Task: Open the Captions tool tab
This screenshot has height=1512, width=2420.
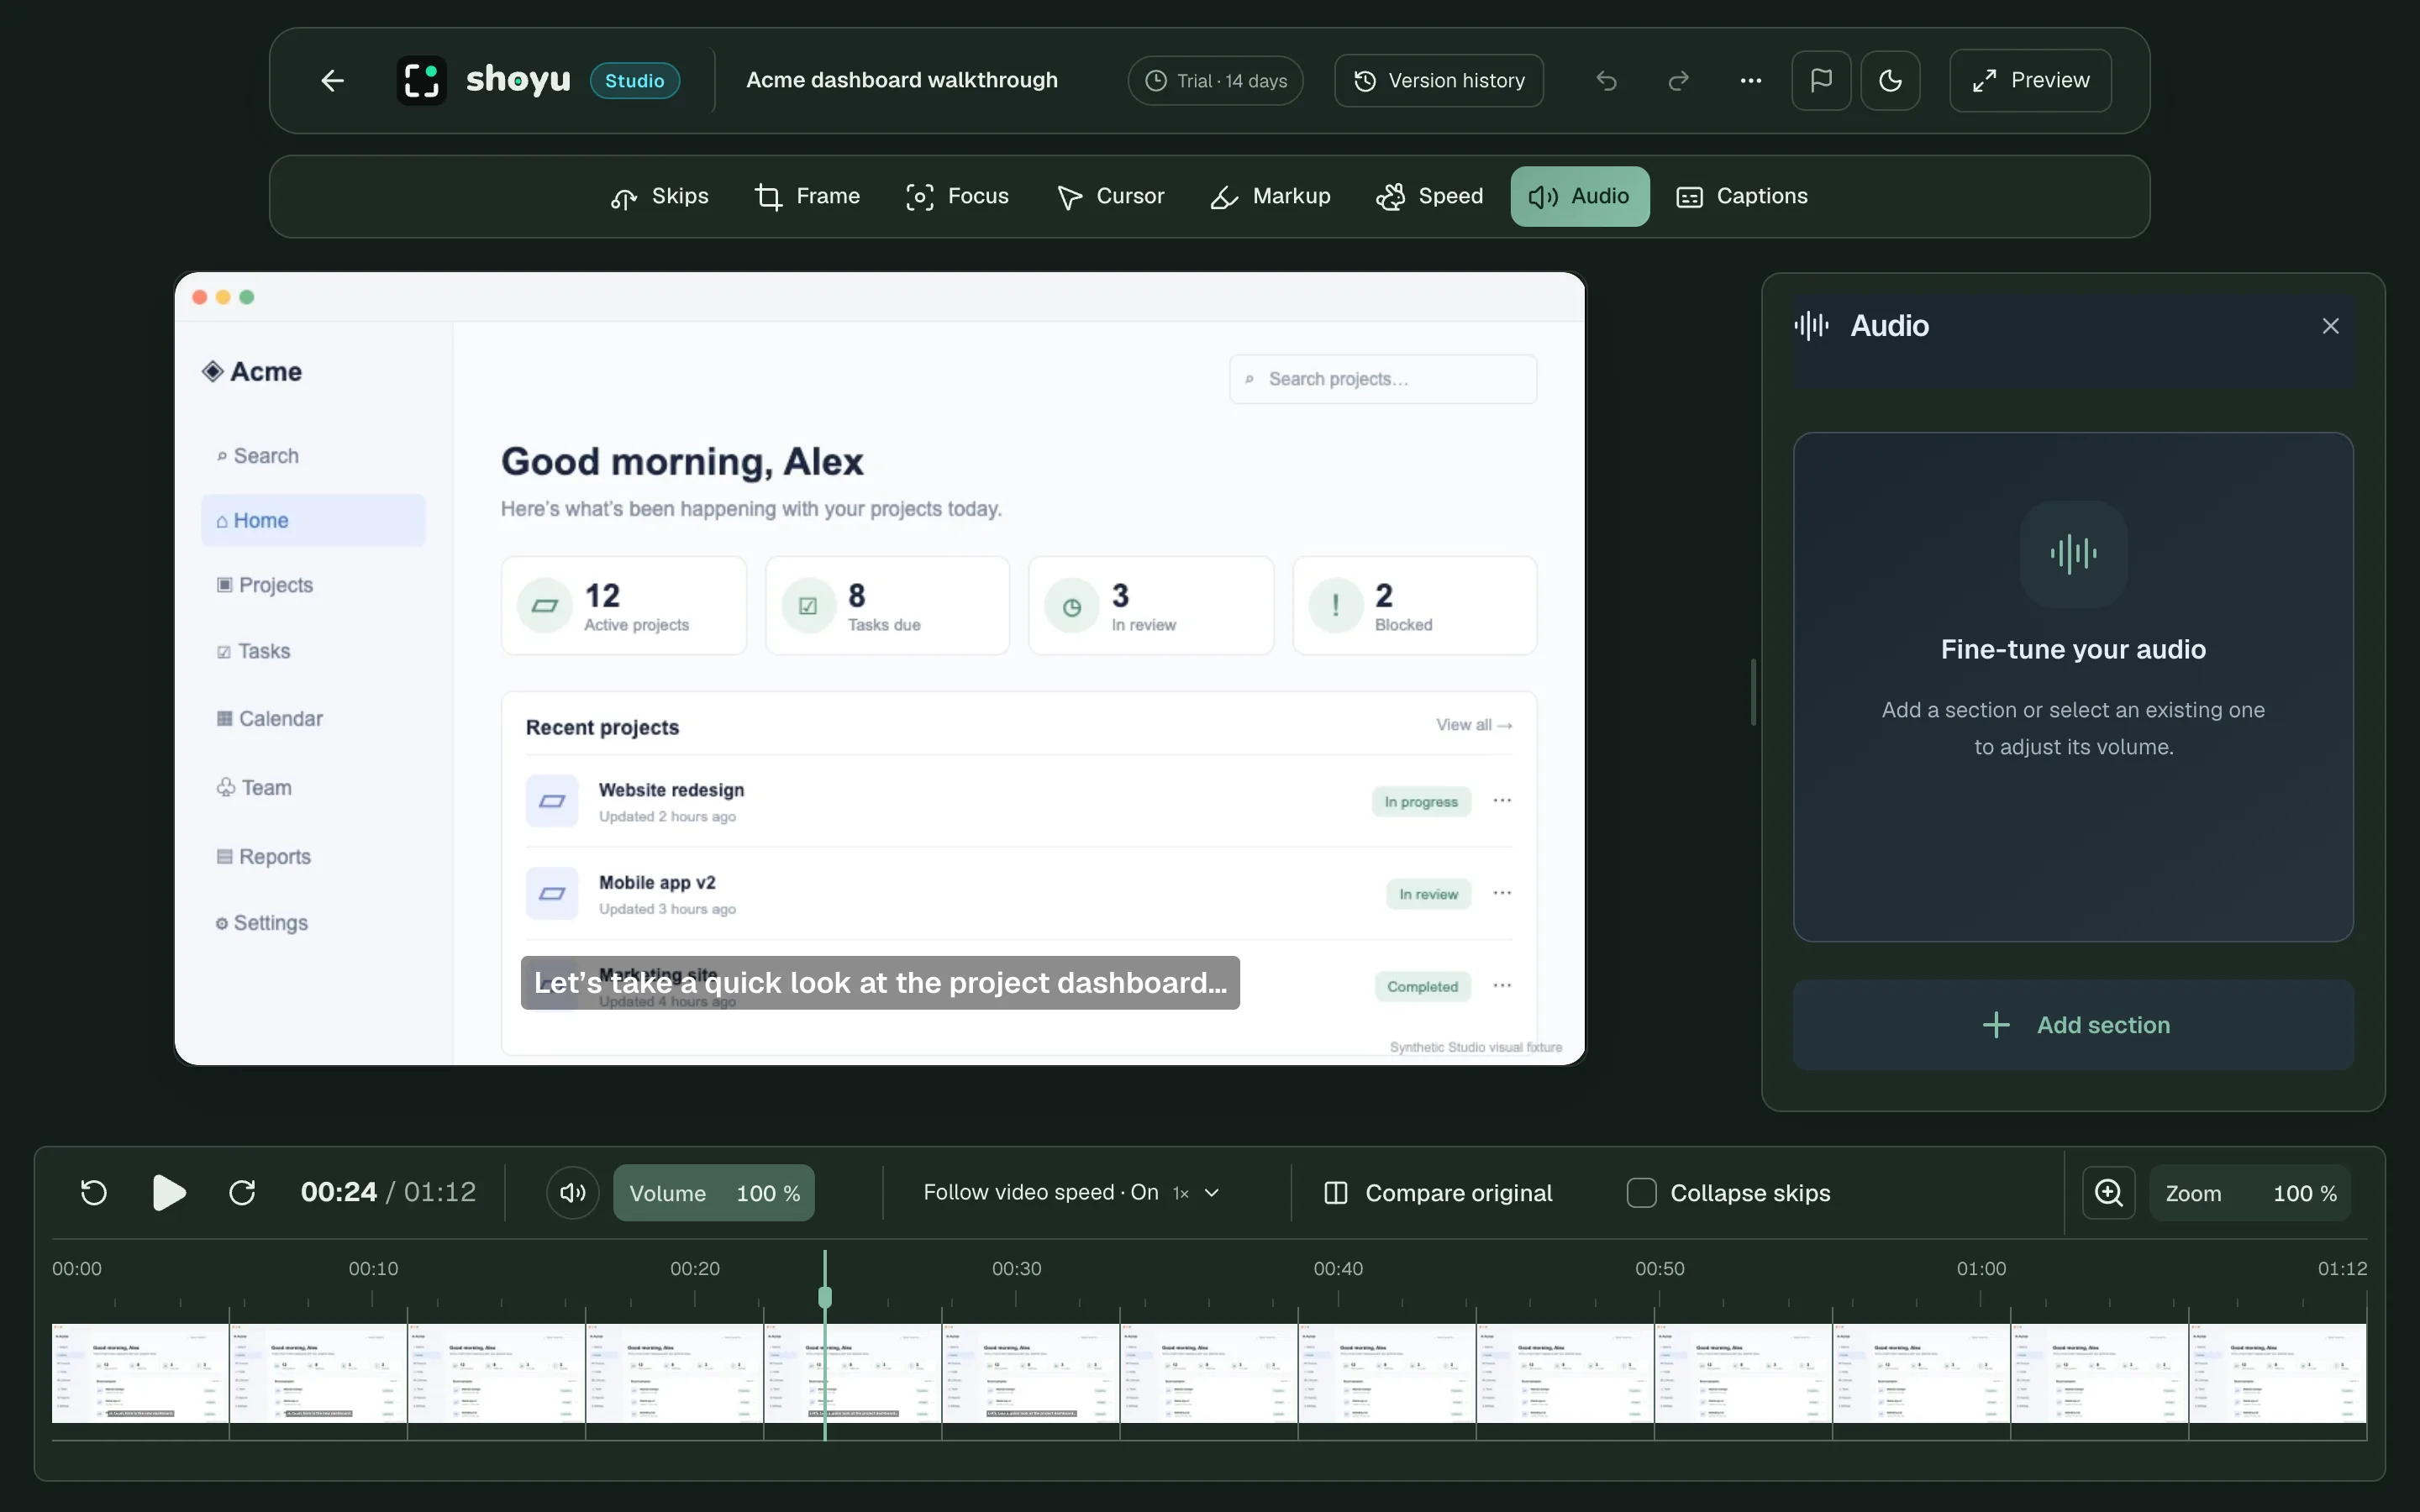Action: [1742, 196]
